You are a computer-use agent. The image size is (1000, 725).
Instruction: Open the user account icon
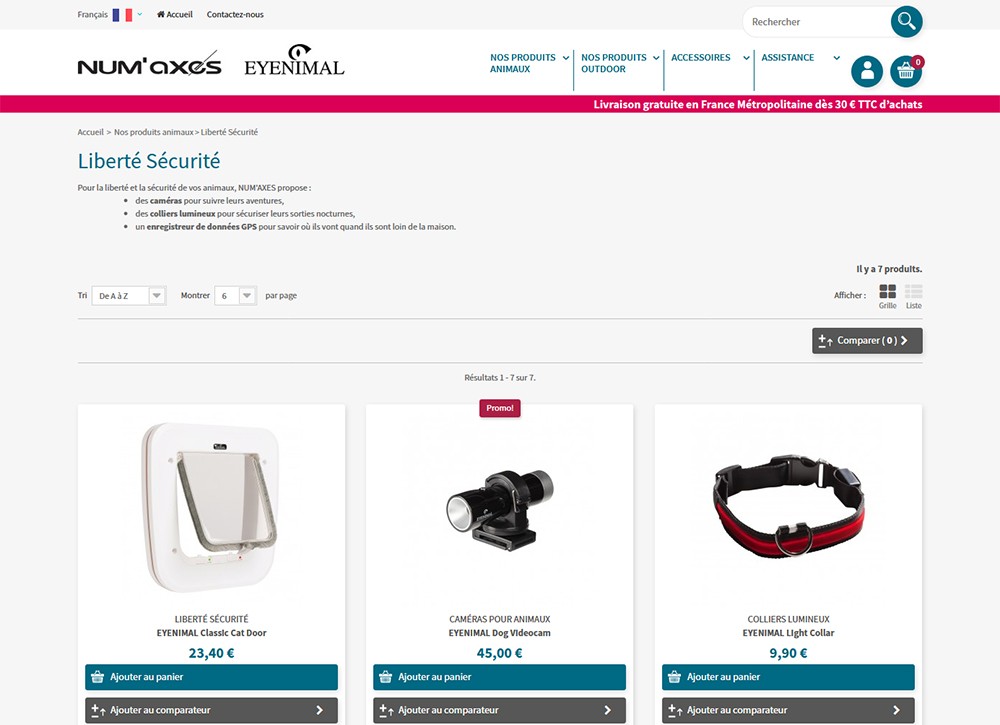(867, 71)
